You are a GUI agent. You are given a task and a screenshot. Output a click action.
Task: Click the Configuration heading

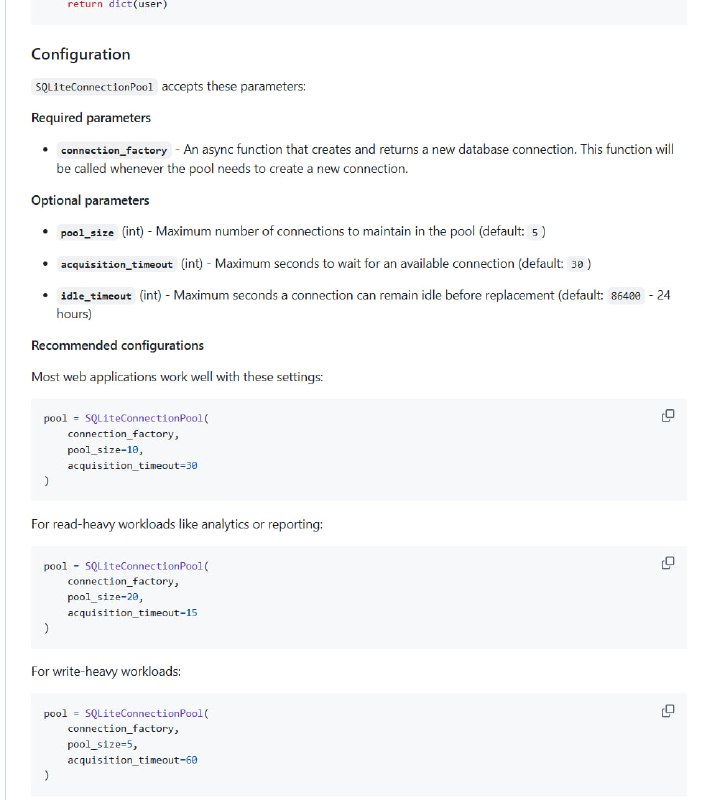(79, 54)
